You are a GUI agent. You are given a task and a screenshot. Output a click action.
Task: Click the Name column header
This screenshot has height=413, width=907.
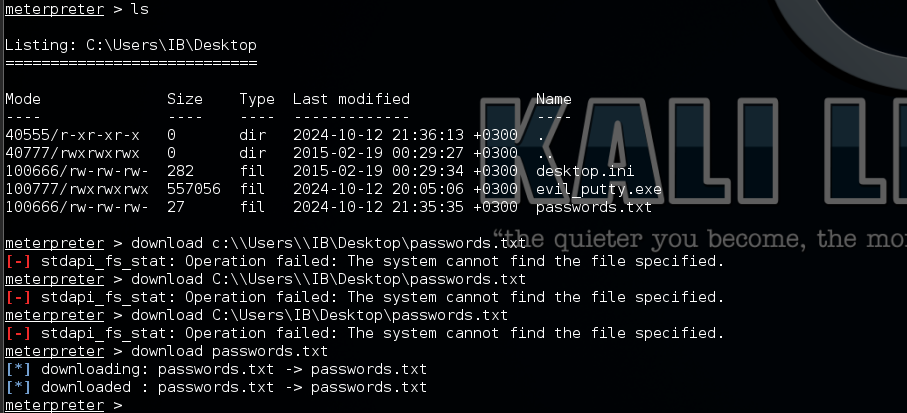click(x=554, y=99)
